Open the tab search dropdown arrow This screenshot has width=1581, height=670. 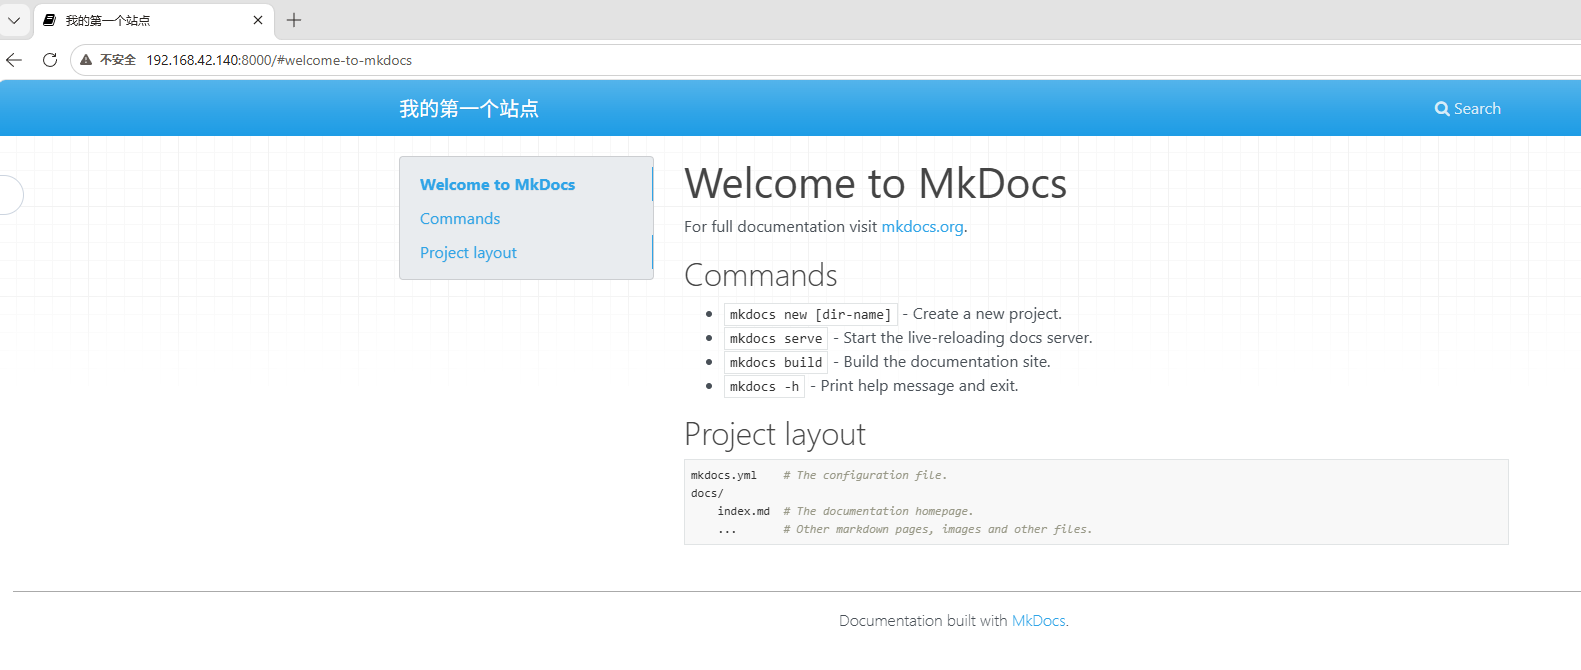click(14, 20)
